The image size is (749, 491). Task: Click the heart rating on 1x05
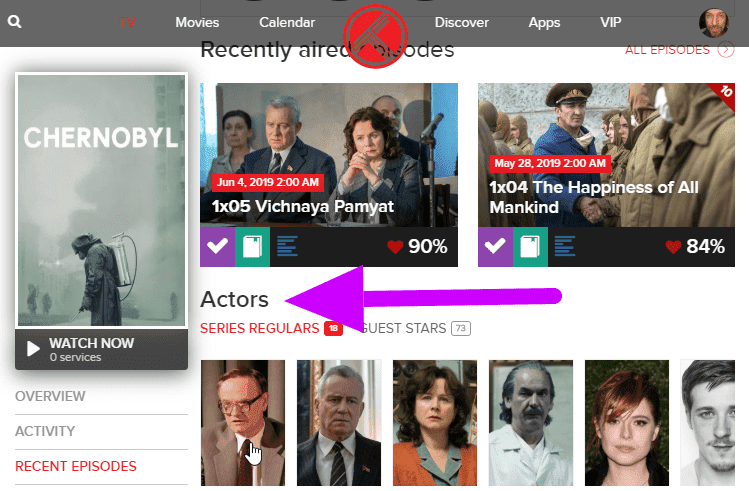click(x=395, y=247)
